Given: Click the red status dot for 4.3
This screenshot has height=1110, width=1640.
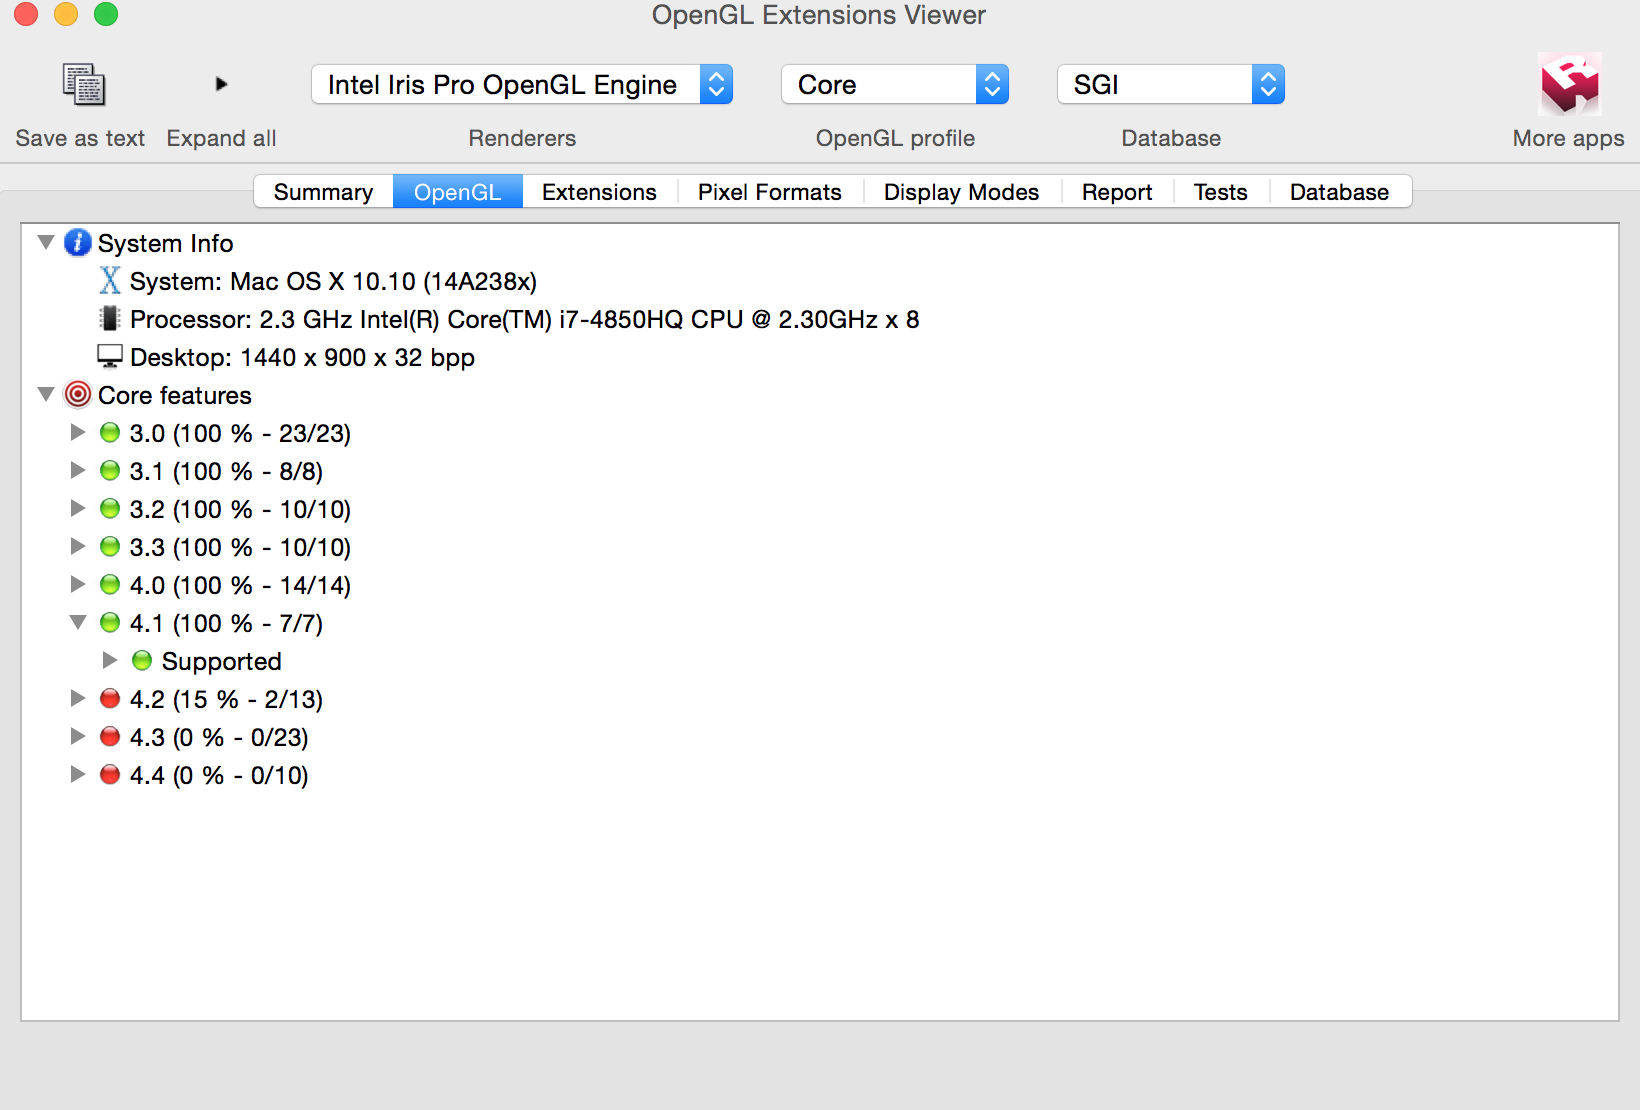Looking at the screenshot, I should (110, 737).
